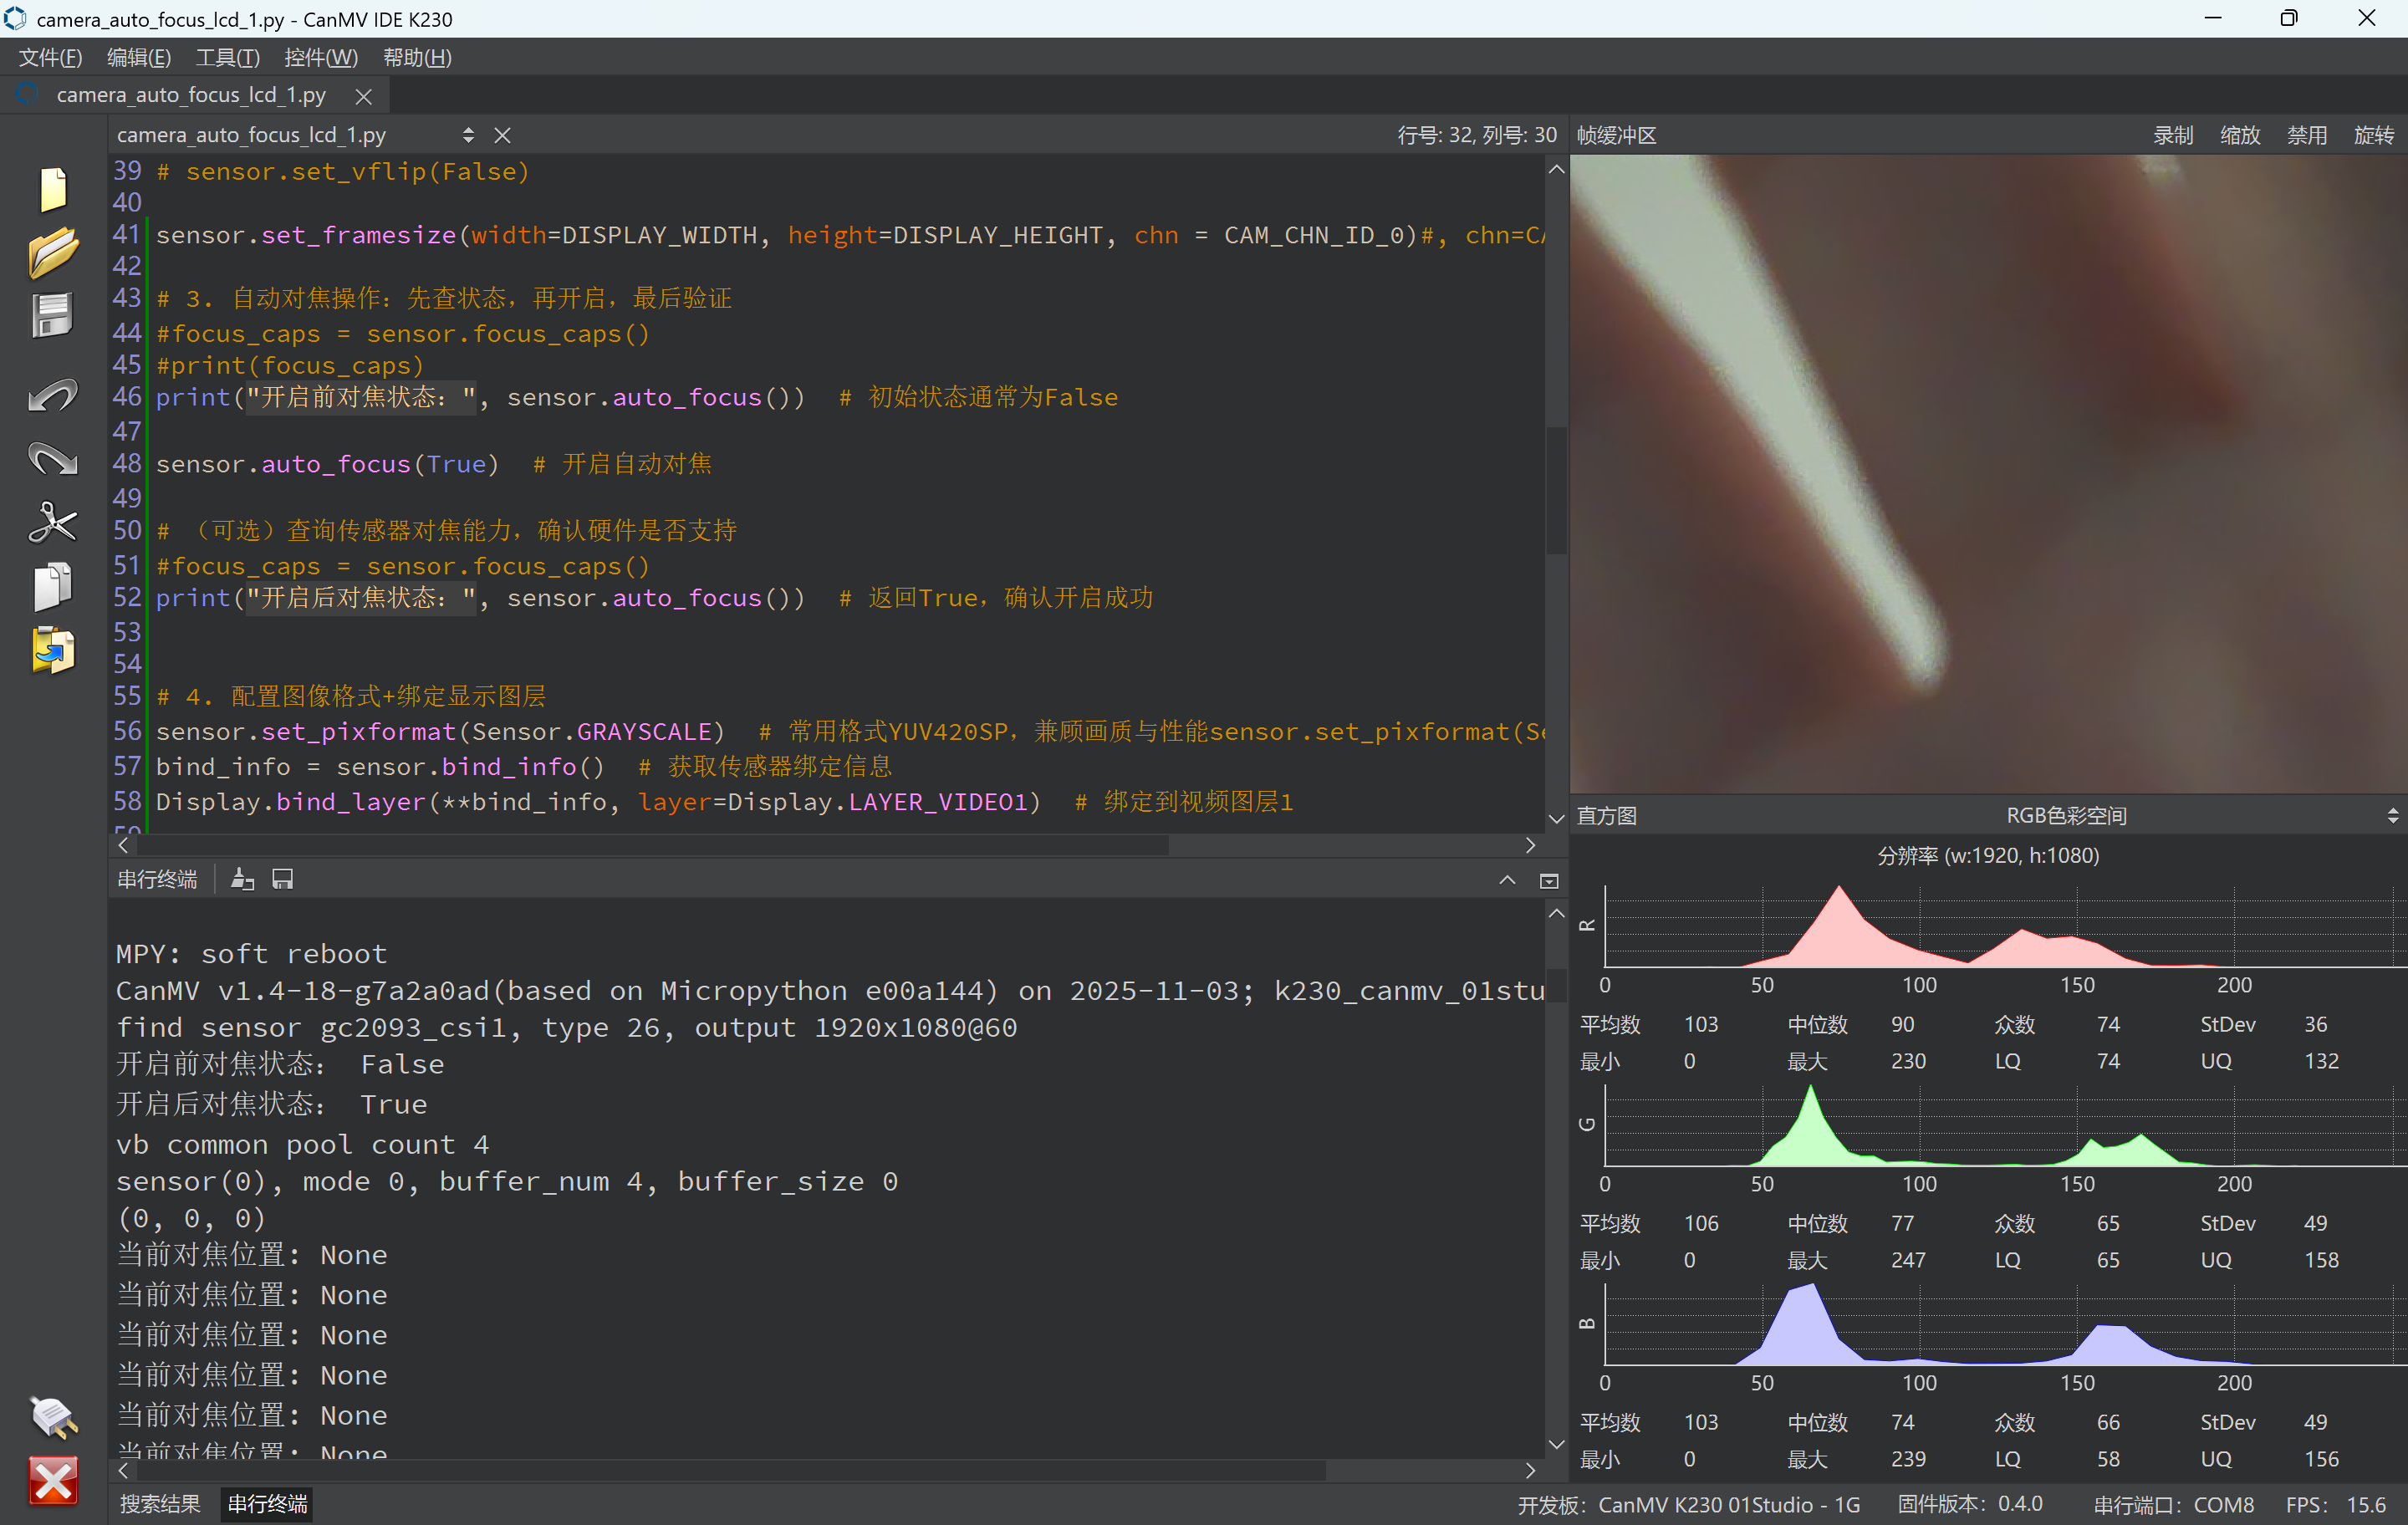Open the 工具(T) menu
2408x1525 pixels.
point(227,58)
